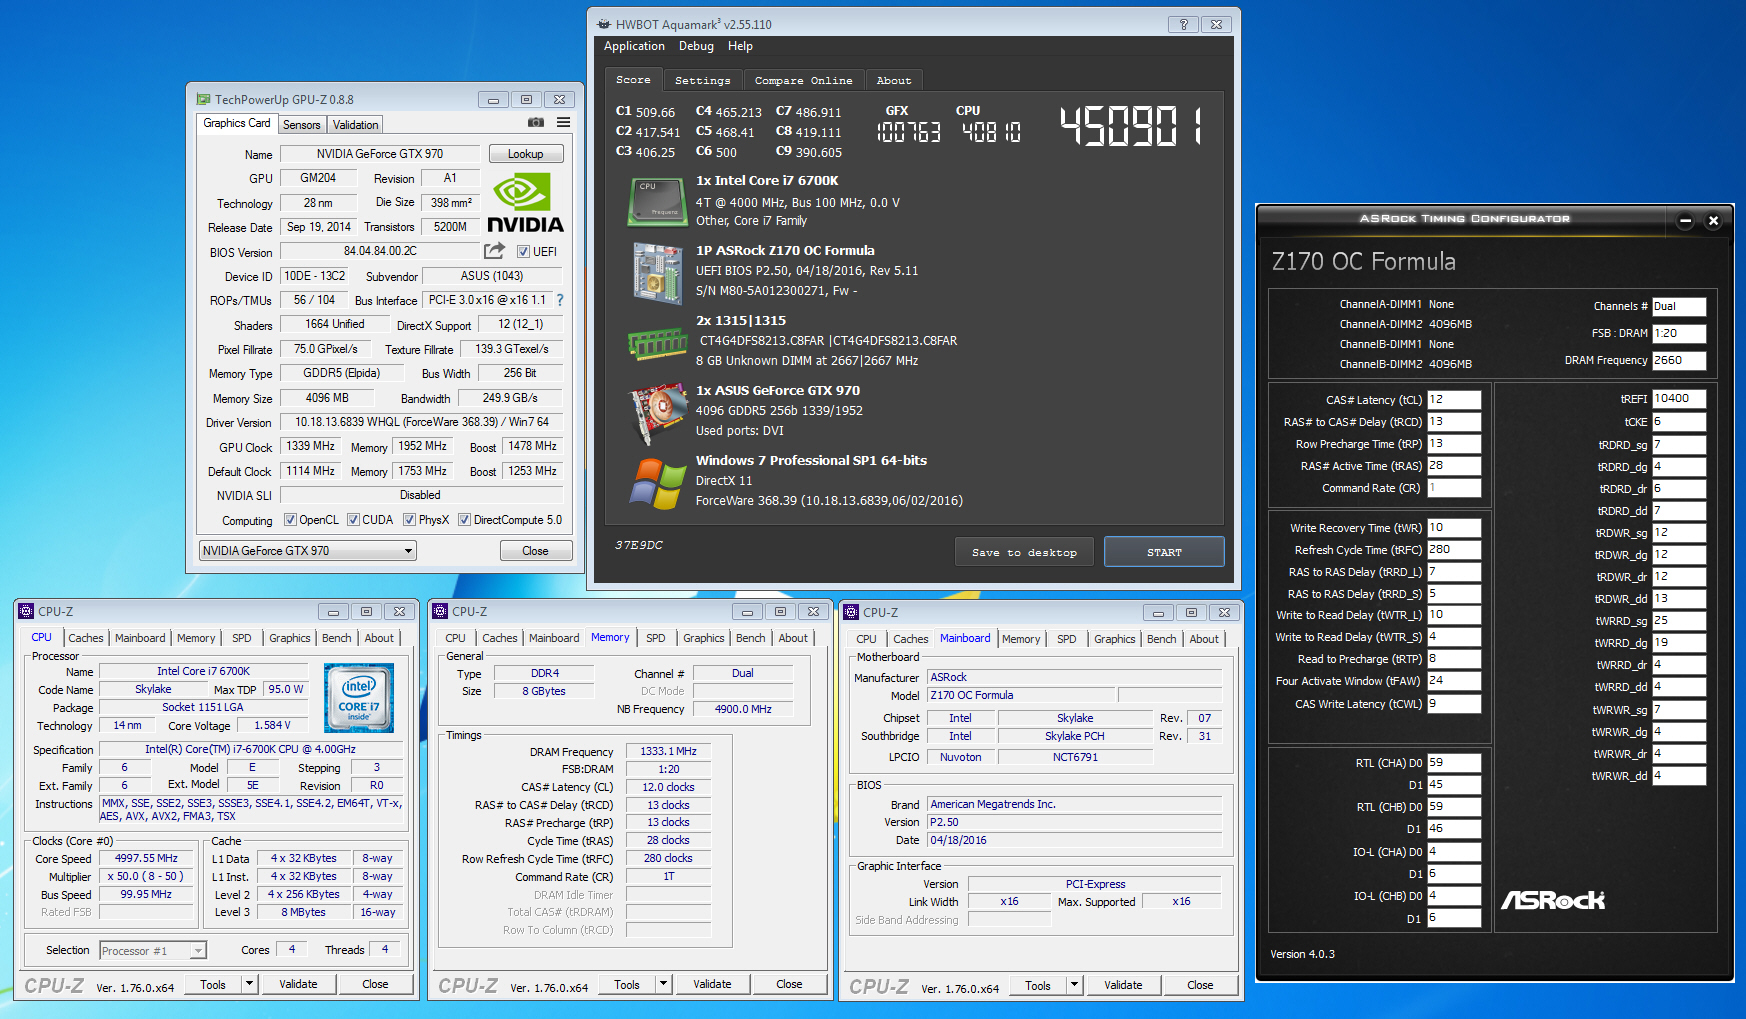Screen dimensions: 1746x1019
Task: Open the Validation tab in GPU-Z
Action: [x=355, y=125]
